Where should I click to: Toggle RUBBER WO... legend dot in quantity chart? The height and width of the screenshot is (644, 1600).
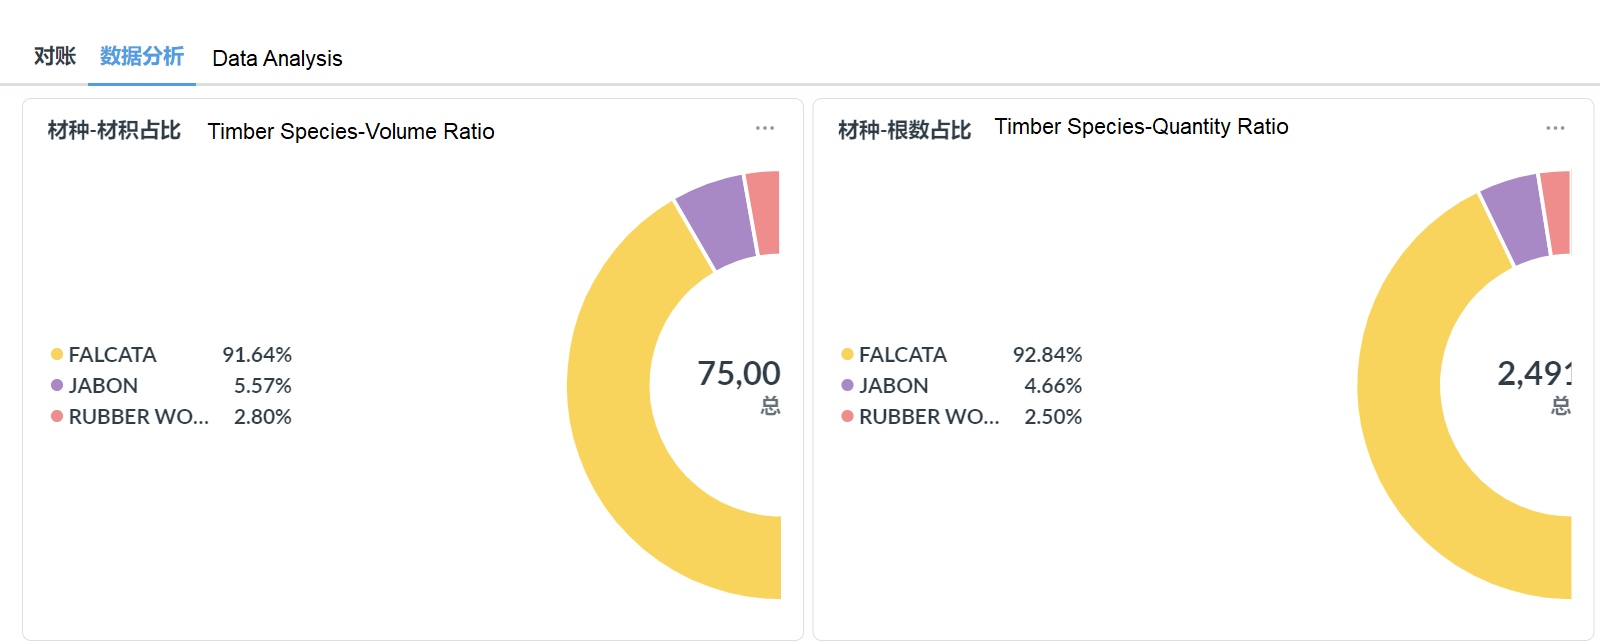tap(847, 416)
